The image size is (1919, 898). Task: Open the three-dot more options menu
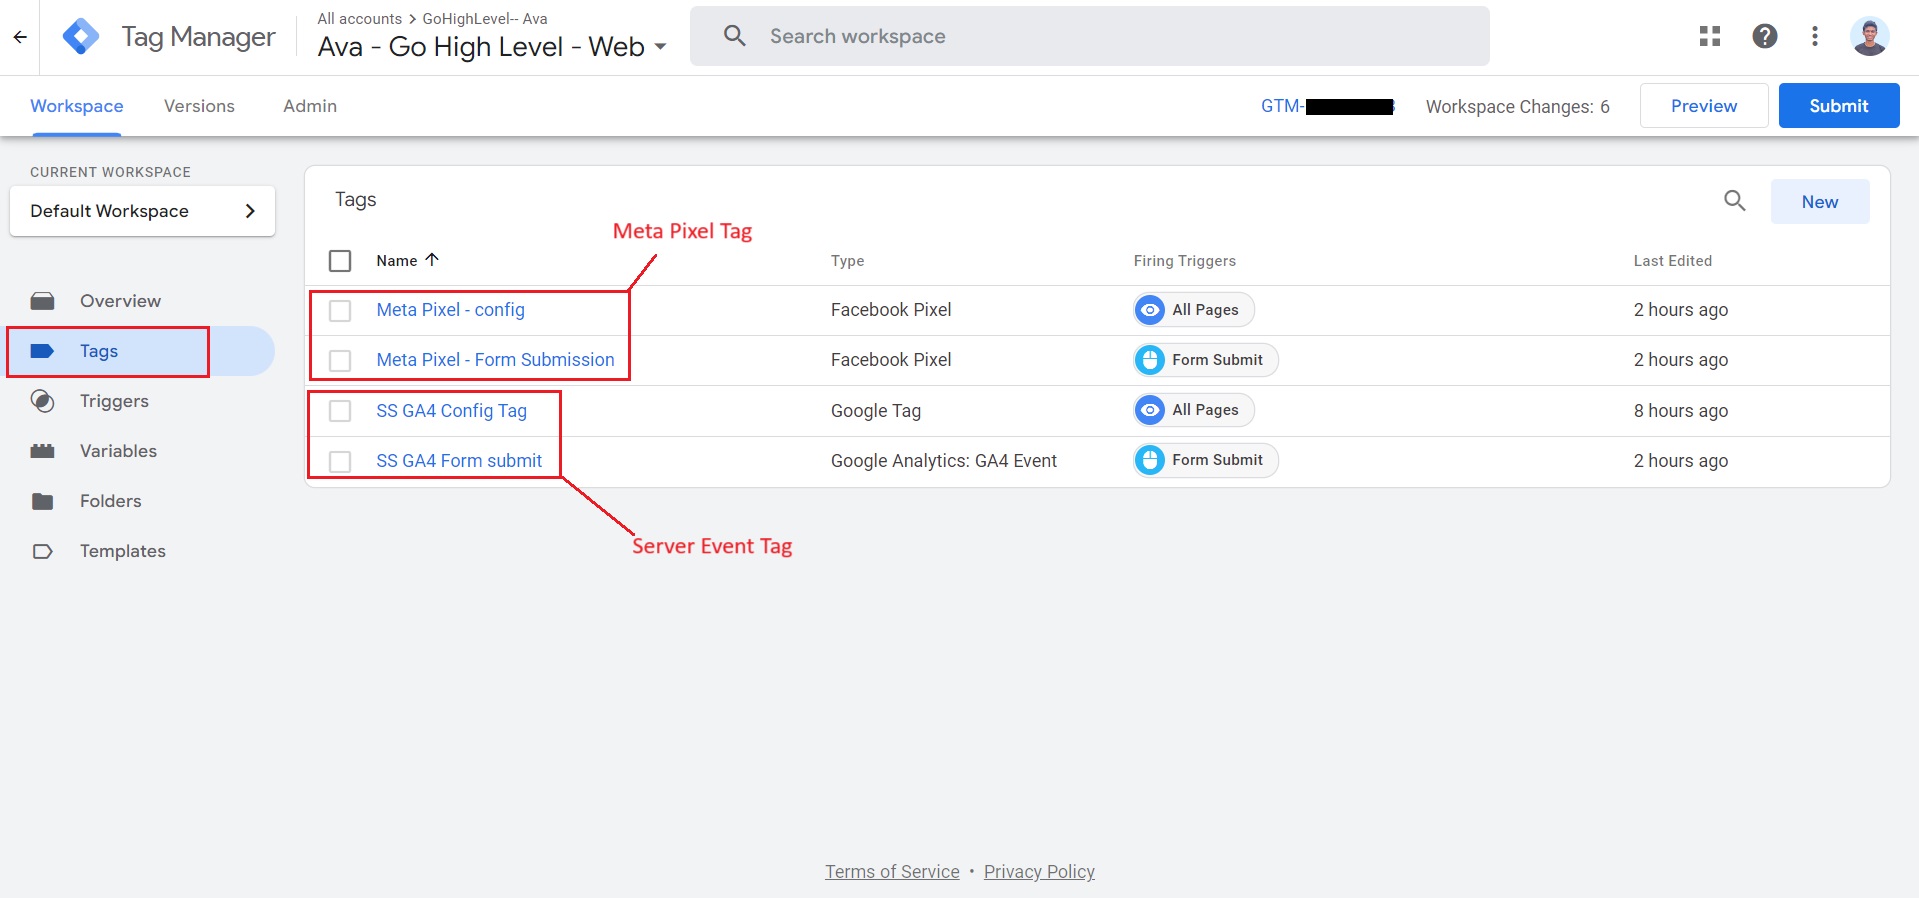tap(1815, 37)
